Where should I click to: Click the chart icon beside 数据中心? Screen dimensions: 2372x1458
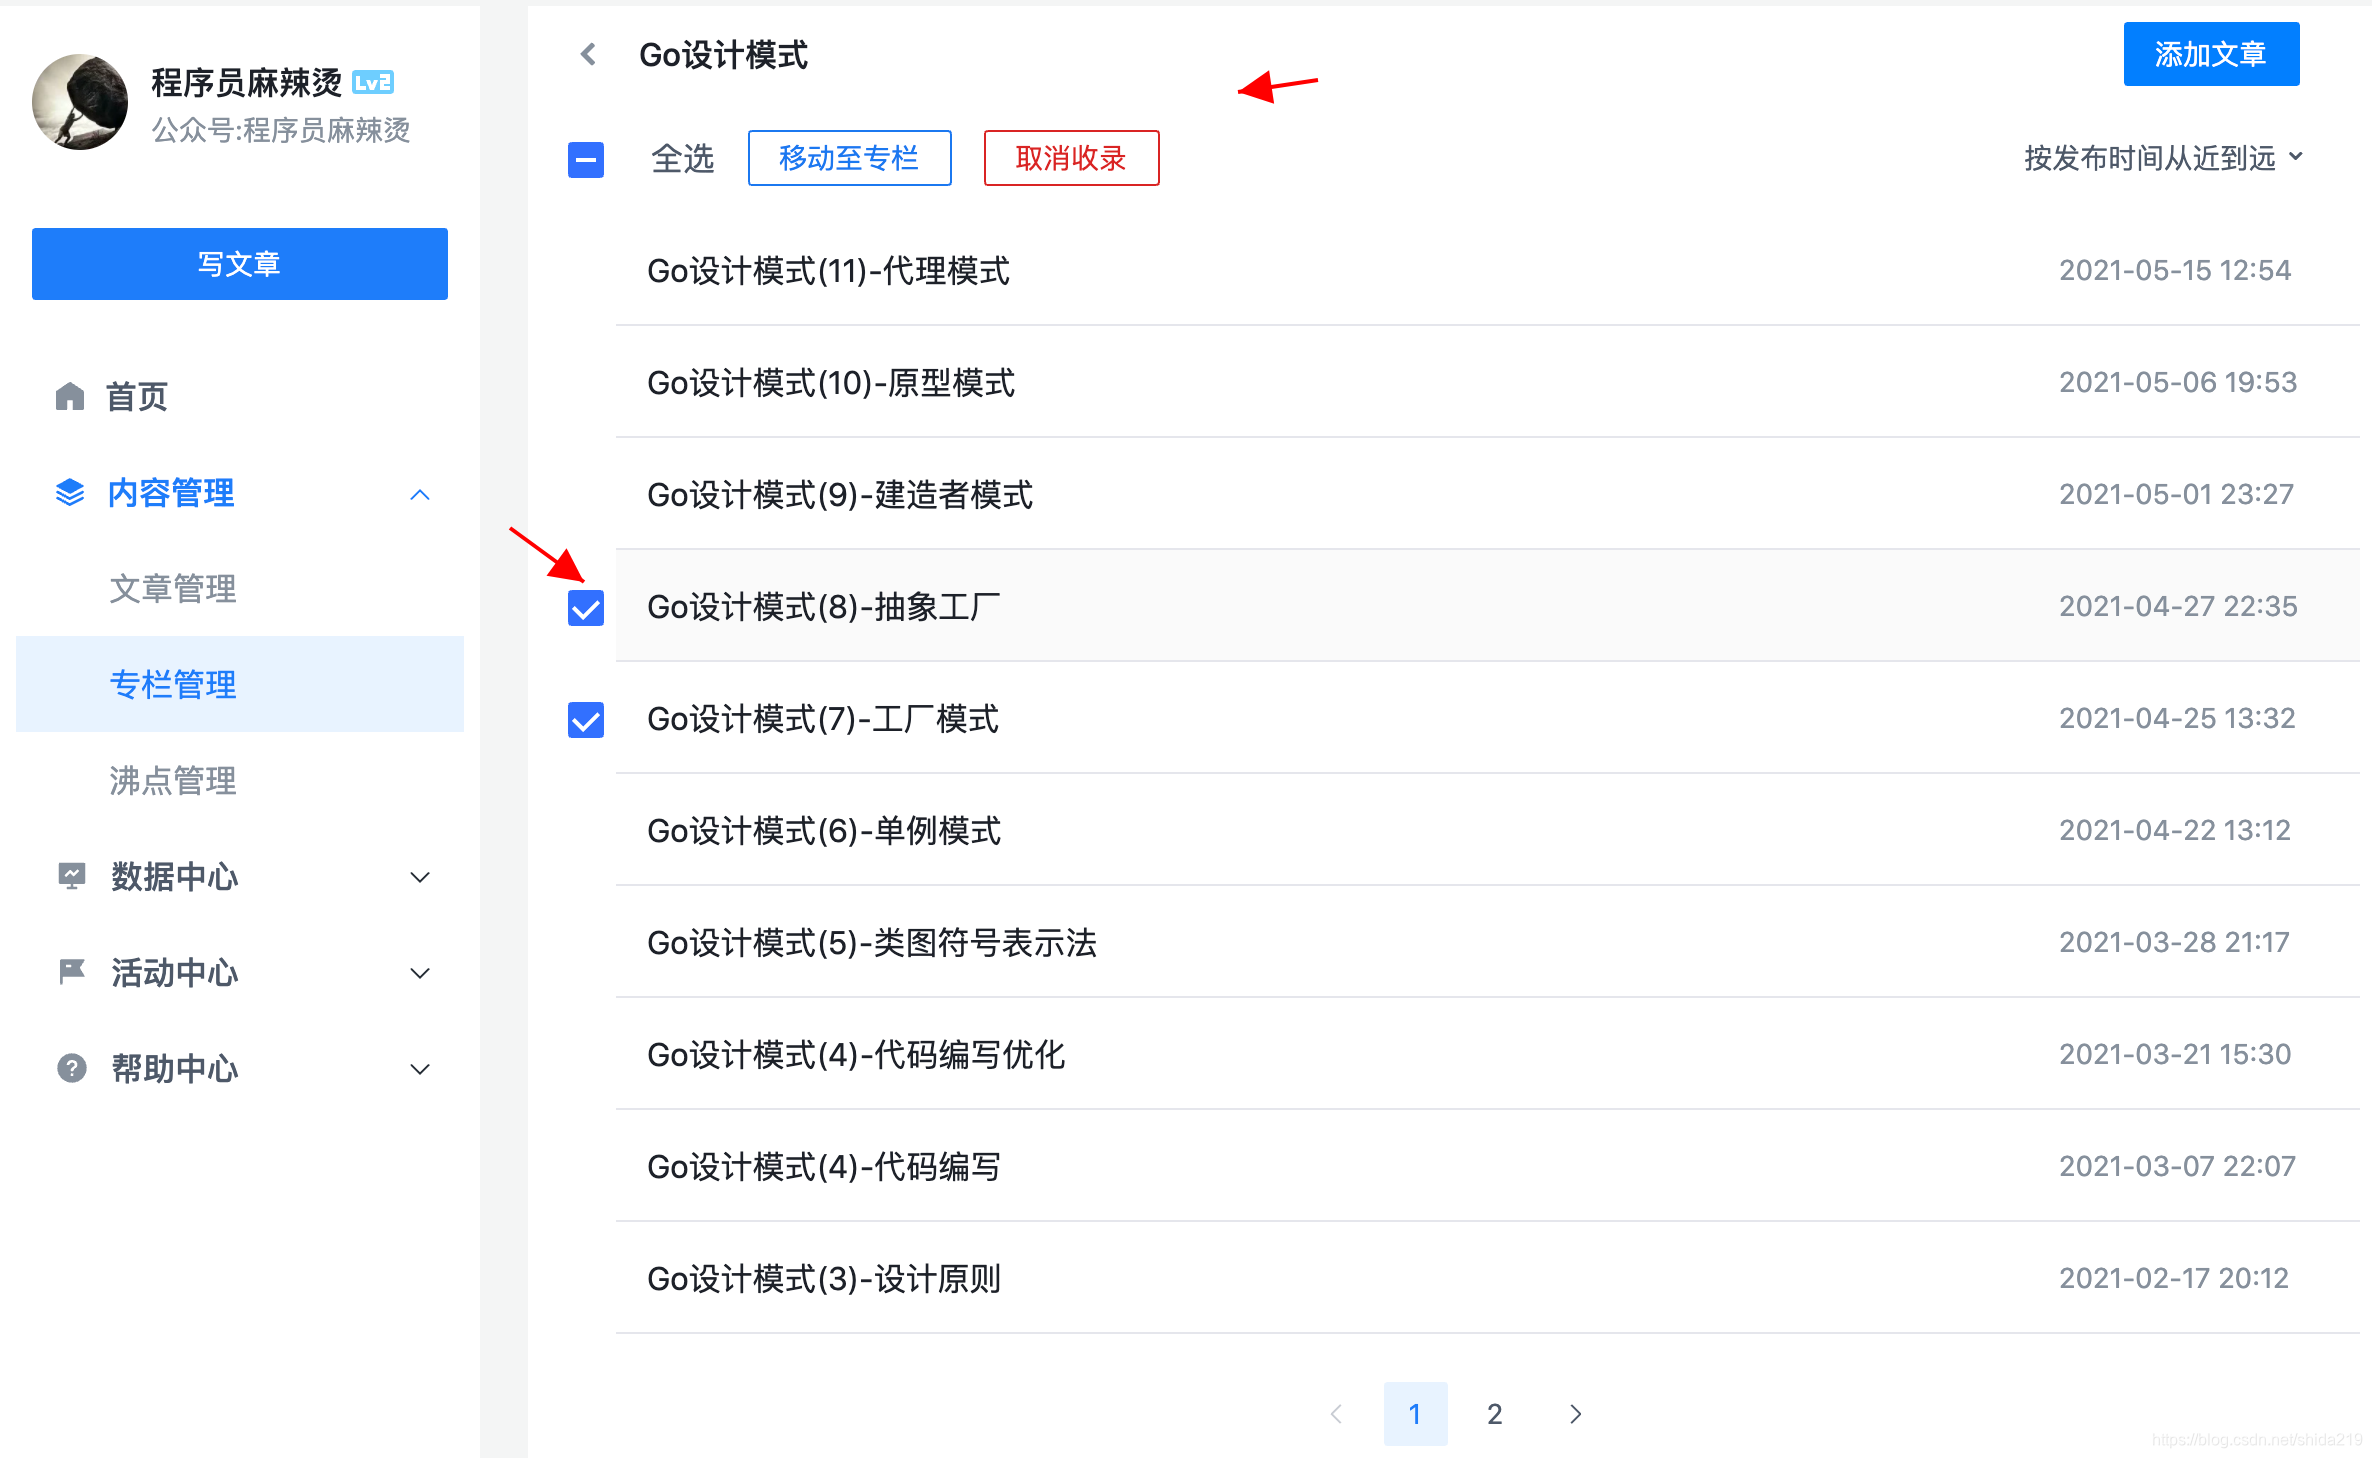70,876
